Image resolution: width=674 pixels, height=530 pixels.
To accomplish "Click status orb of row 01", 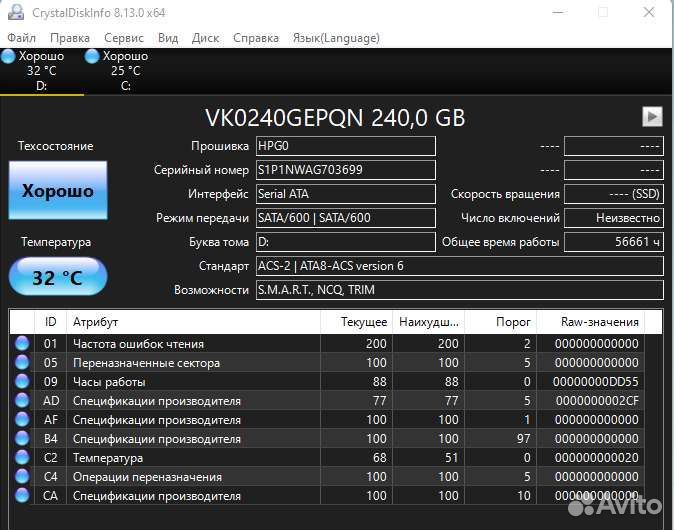I will click(22, 343).
